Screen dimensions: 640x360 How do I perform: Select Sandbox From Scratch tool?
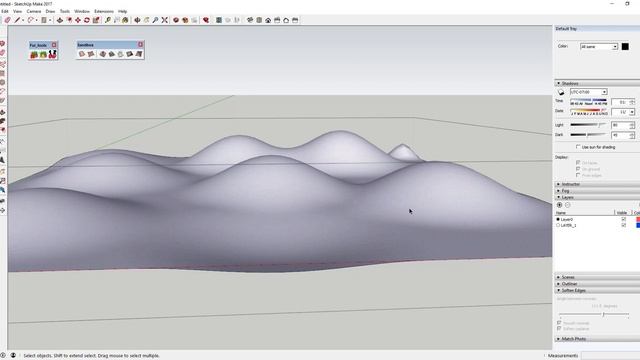coord(91,54)
